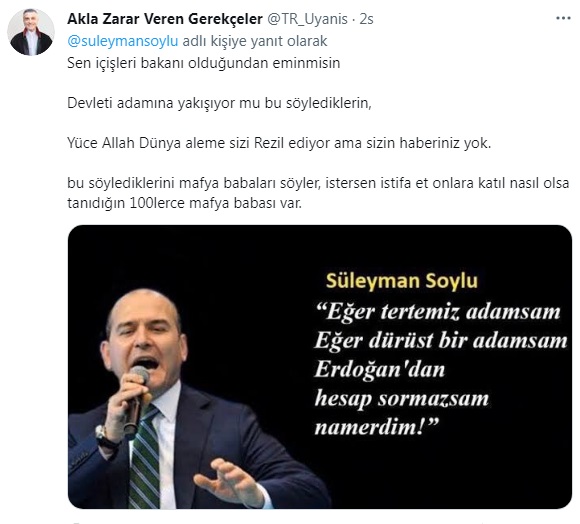Open the tweet's three-dot more options menu
This screenshot has height=524, width=580.
pos(563,18)
